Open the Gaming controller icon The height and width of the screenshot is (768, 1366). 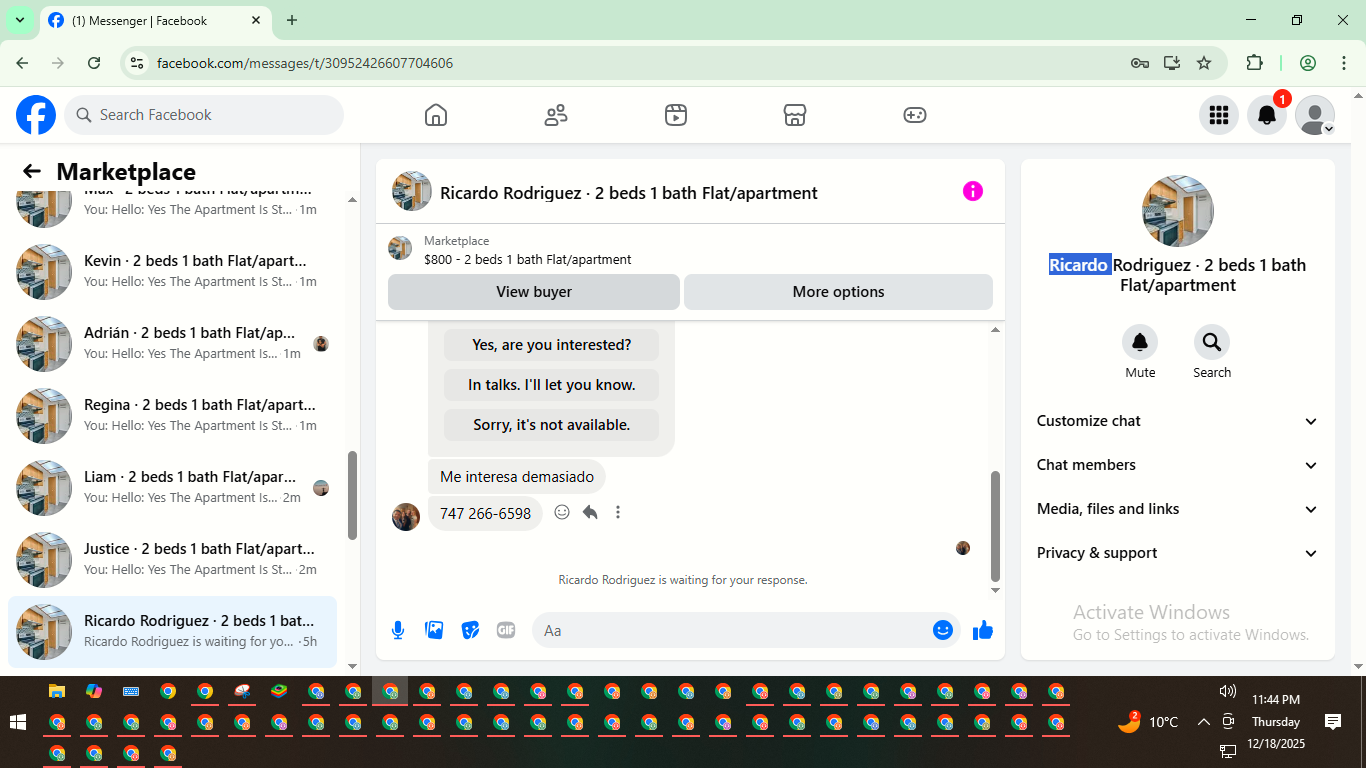(915, 115)
